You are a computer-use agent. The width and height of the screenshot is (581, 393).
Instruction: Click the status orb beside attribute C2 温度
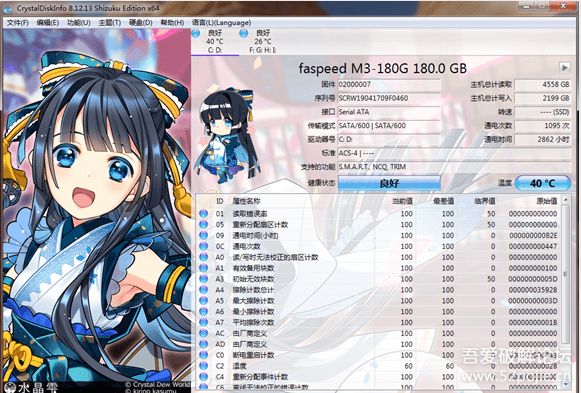(x=203, y=366)
